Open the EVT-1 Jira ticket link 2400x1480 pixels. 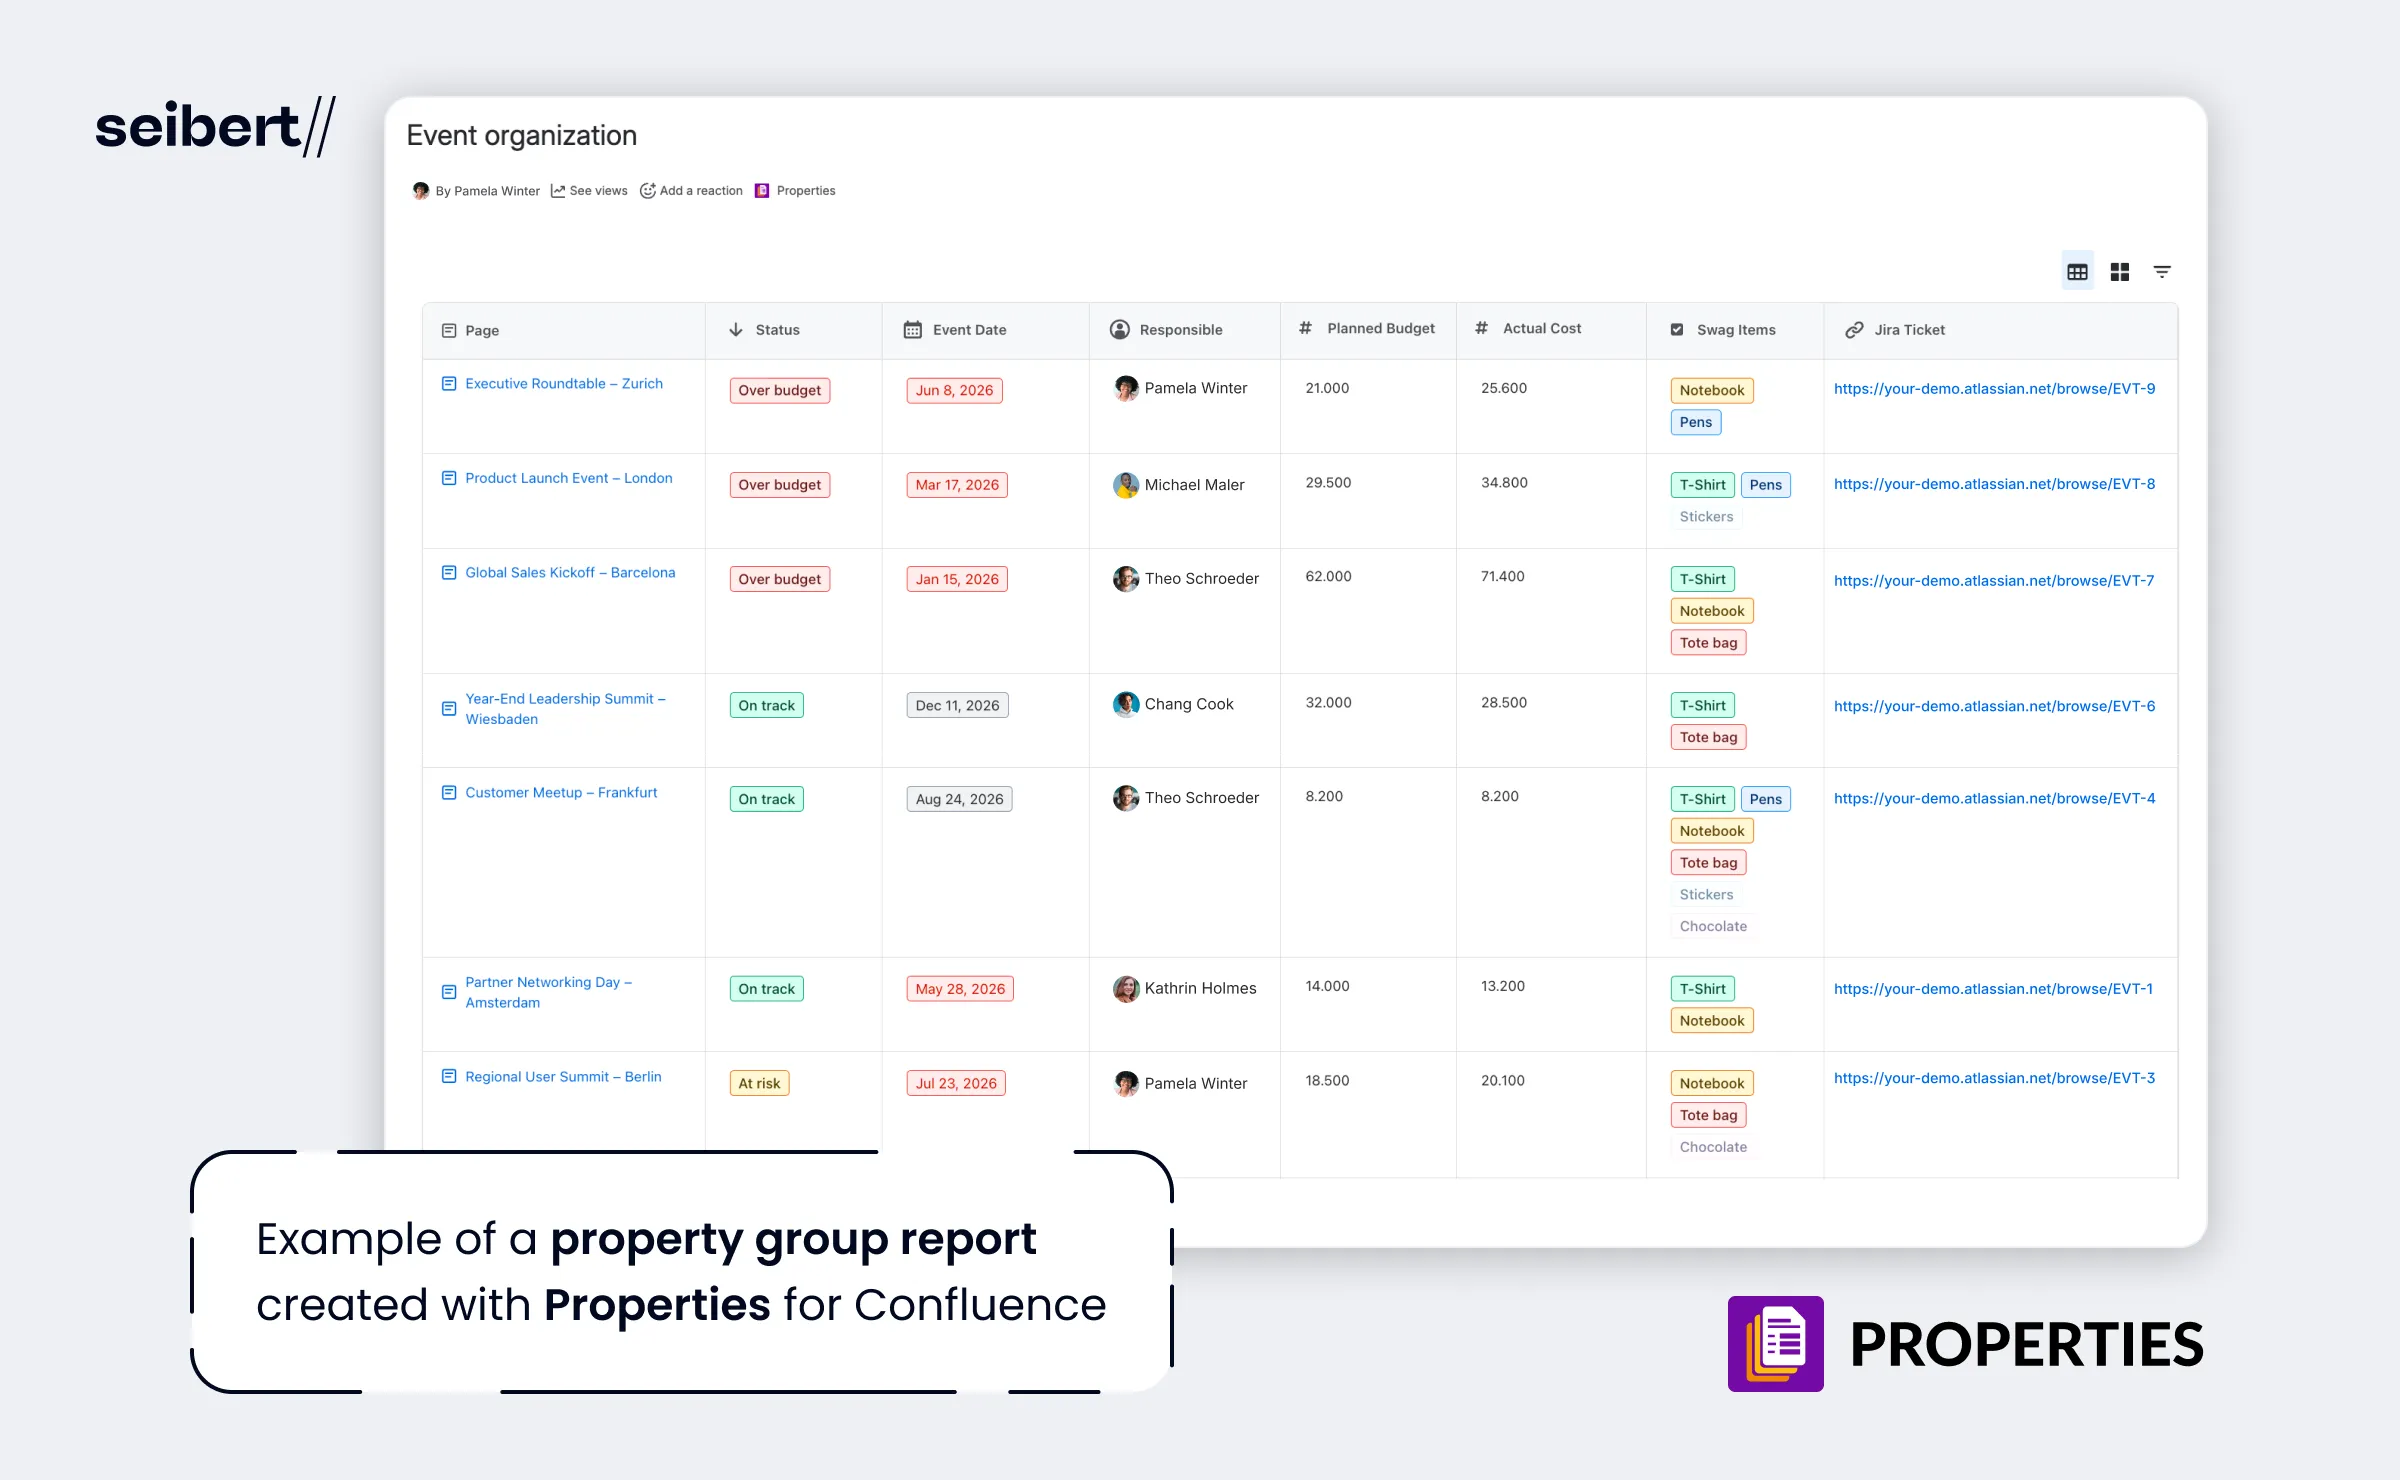point(1993,989)
